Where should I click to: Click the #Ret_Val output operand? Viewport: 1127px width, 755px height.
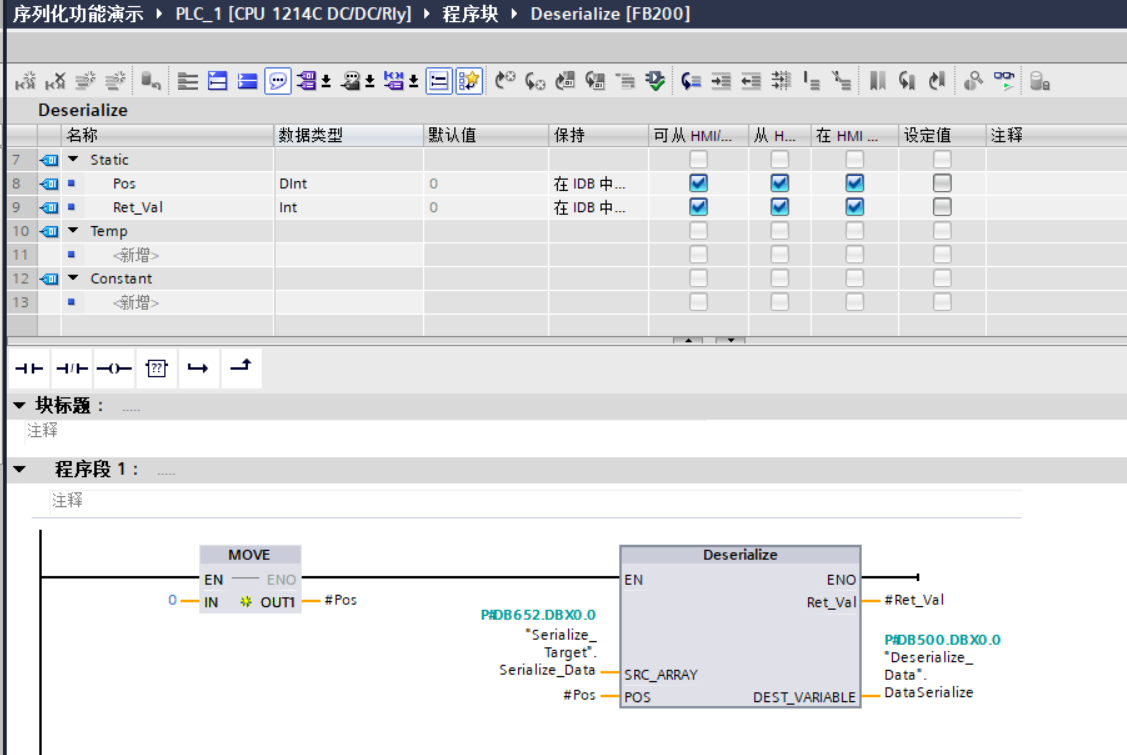tap(914, 600)
